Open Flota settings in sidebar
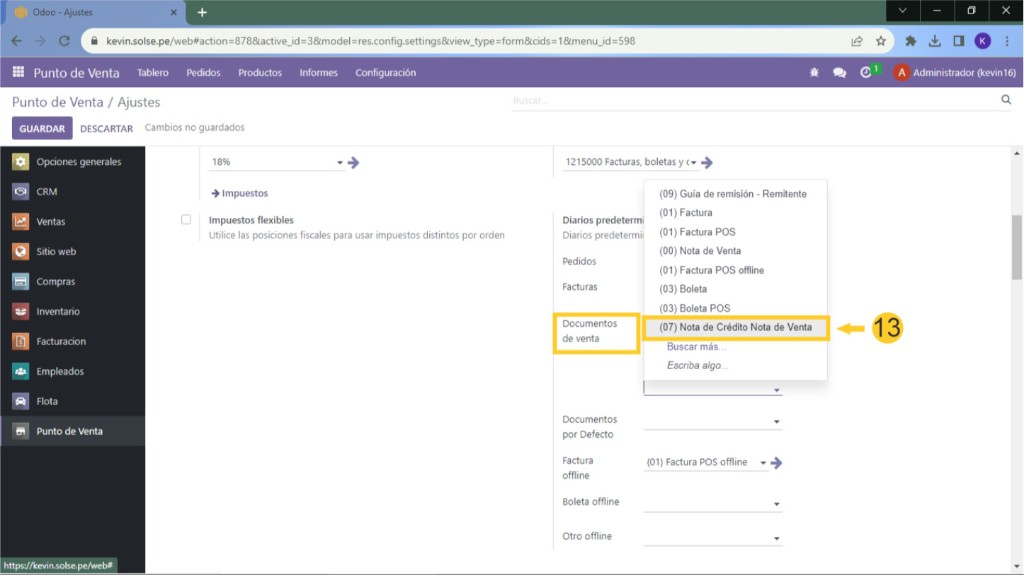This screenshot has height=575, width=1024. coord(47,402)
